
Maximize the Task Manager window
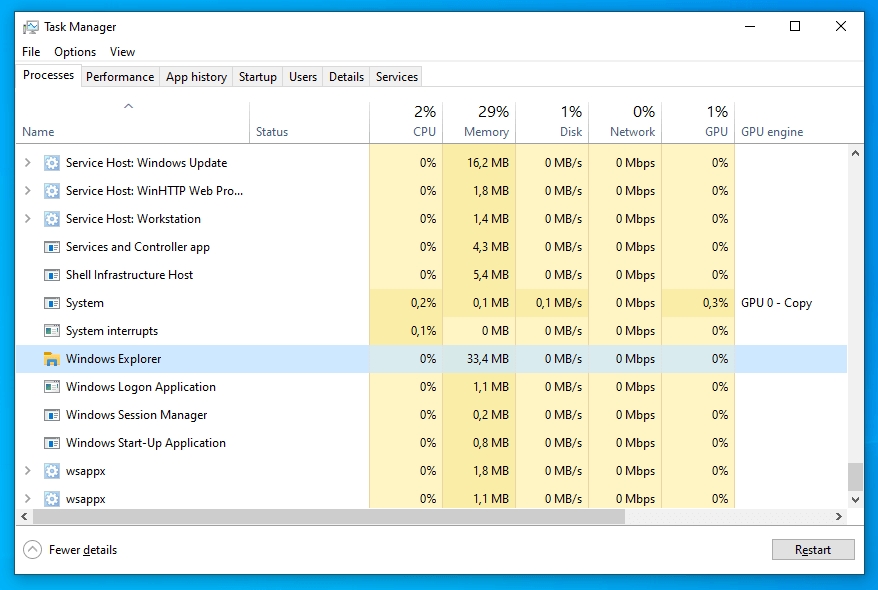pos(795,26)
